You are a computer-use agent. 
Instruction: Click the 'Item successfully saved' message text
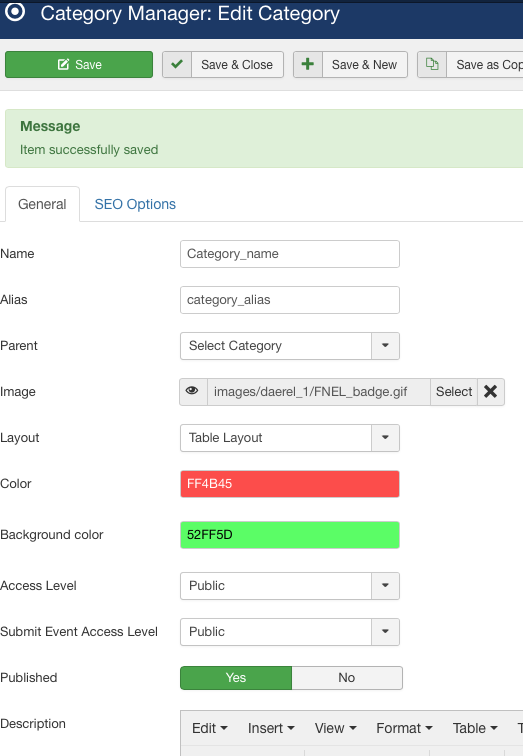coord(89,149)
